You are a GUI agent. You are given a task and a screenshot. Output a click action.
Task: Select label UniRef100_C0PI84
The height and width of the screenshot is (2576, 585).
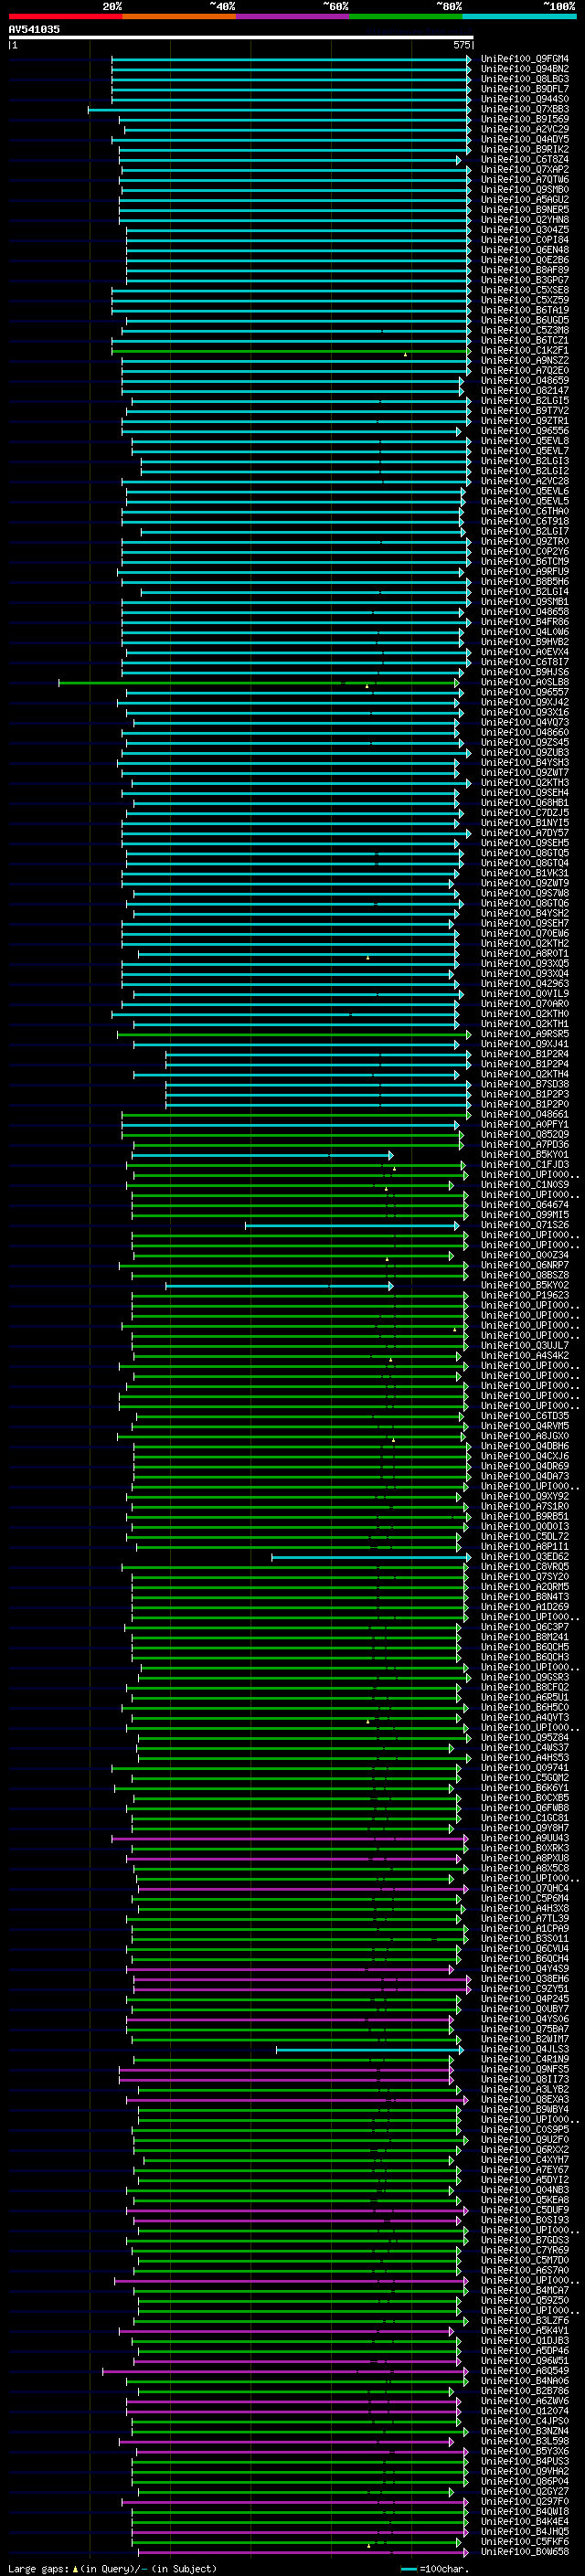pos(525,239)
